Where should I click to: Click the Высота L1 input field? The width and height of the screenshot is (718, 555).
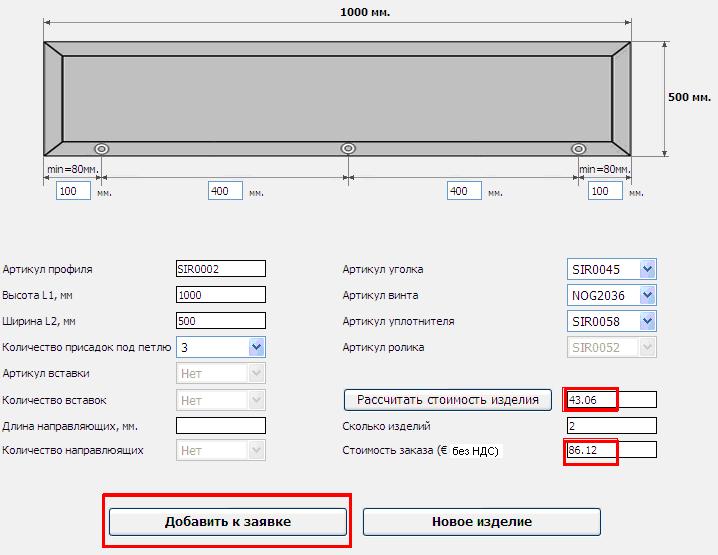pyautogui.click(x=220, y=295)
